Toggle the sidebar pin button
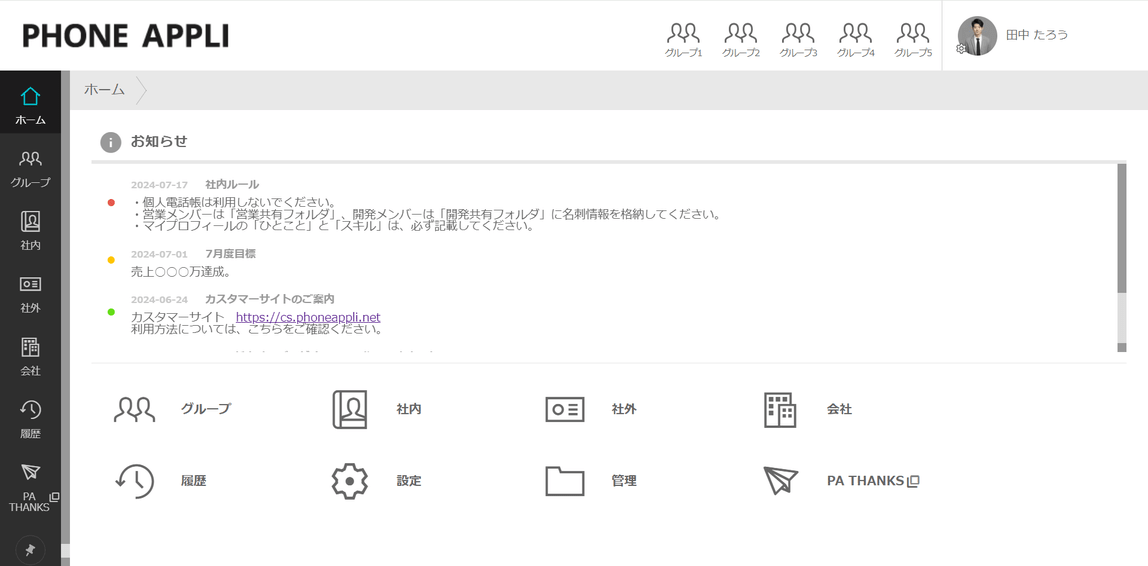 pyautogui.click(x=30, y=550)
